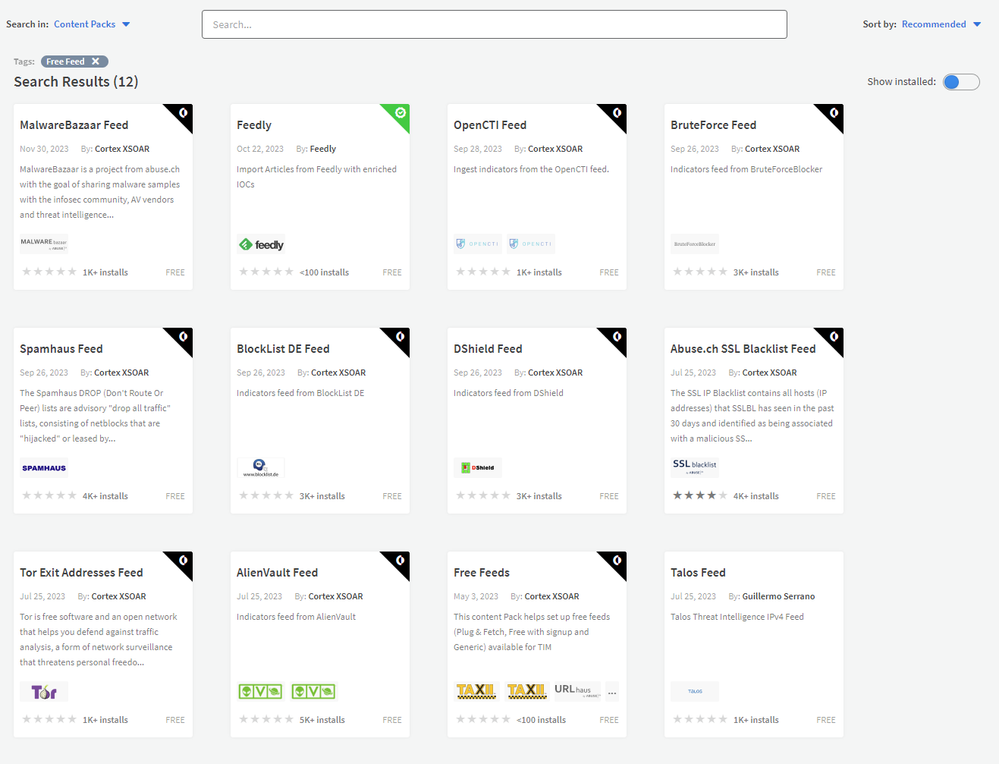
Task: Click the certified badge on Spamhaus Feed card
Action: click(x=183, y=337)
